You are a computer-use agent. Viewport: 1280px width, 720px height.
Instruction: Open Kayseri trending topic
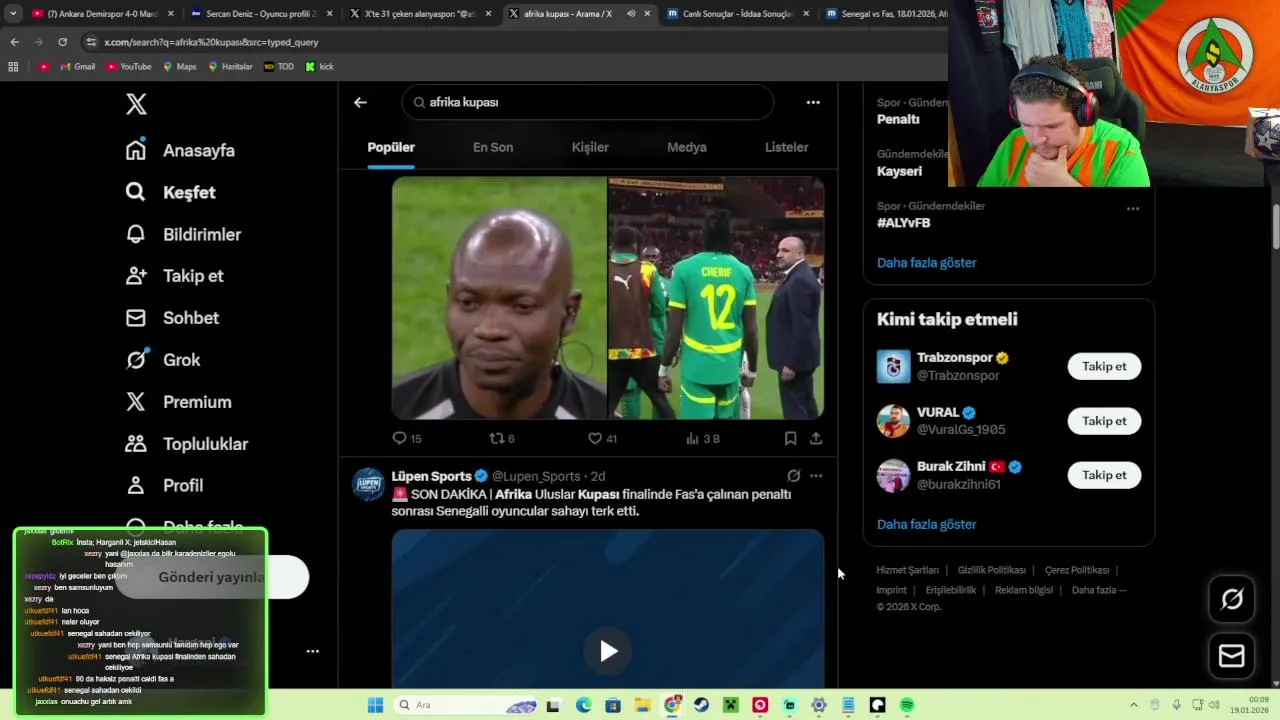click(x=899, y=171)
